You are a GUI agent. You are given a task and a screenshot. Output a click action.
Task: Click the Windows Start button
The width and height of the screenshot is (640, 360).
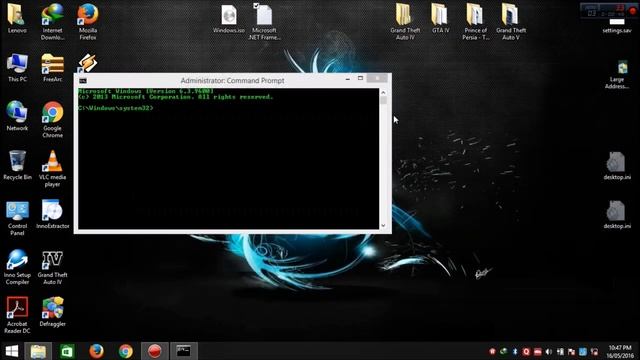click(12, 351)
